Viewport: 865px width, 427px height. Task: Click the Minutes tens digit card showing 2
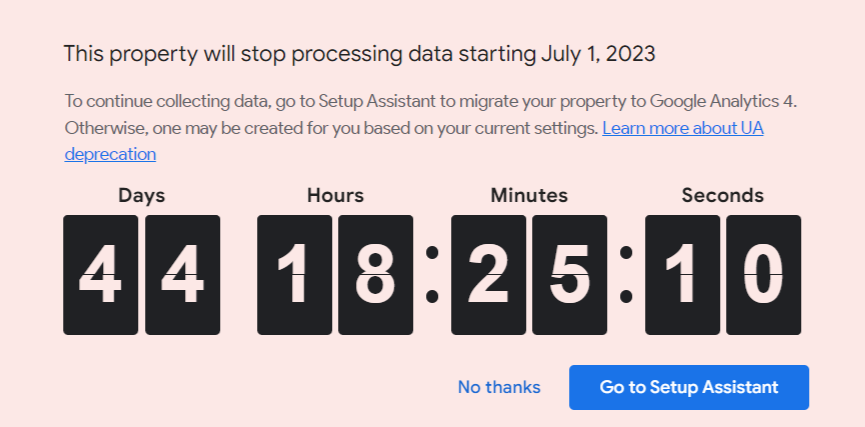pyautogui.click(x=488, y=275)
